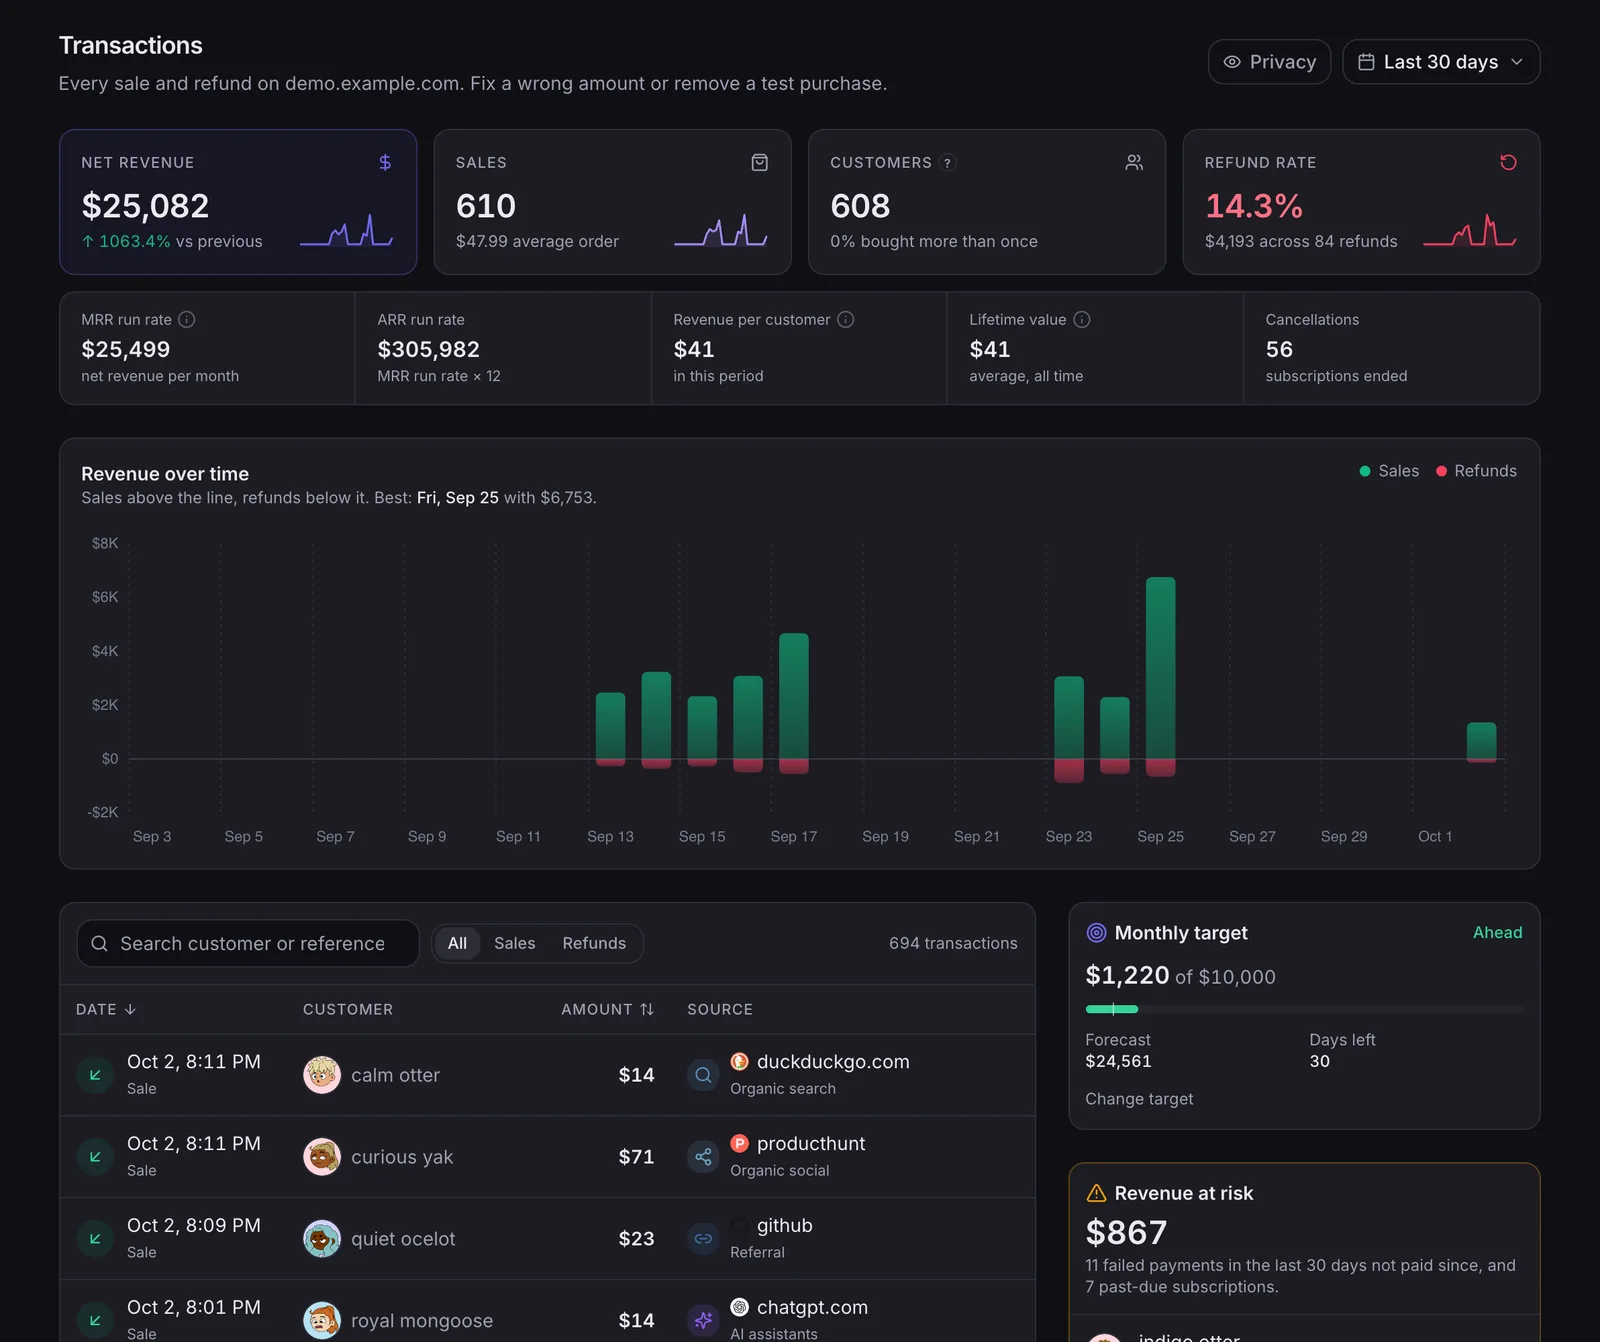Click the dollar icon in Net Revenue card
Image resolution: width=1600 pixels, height=1342 pixels.
point(385,162)
